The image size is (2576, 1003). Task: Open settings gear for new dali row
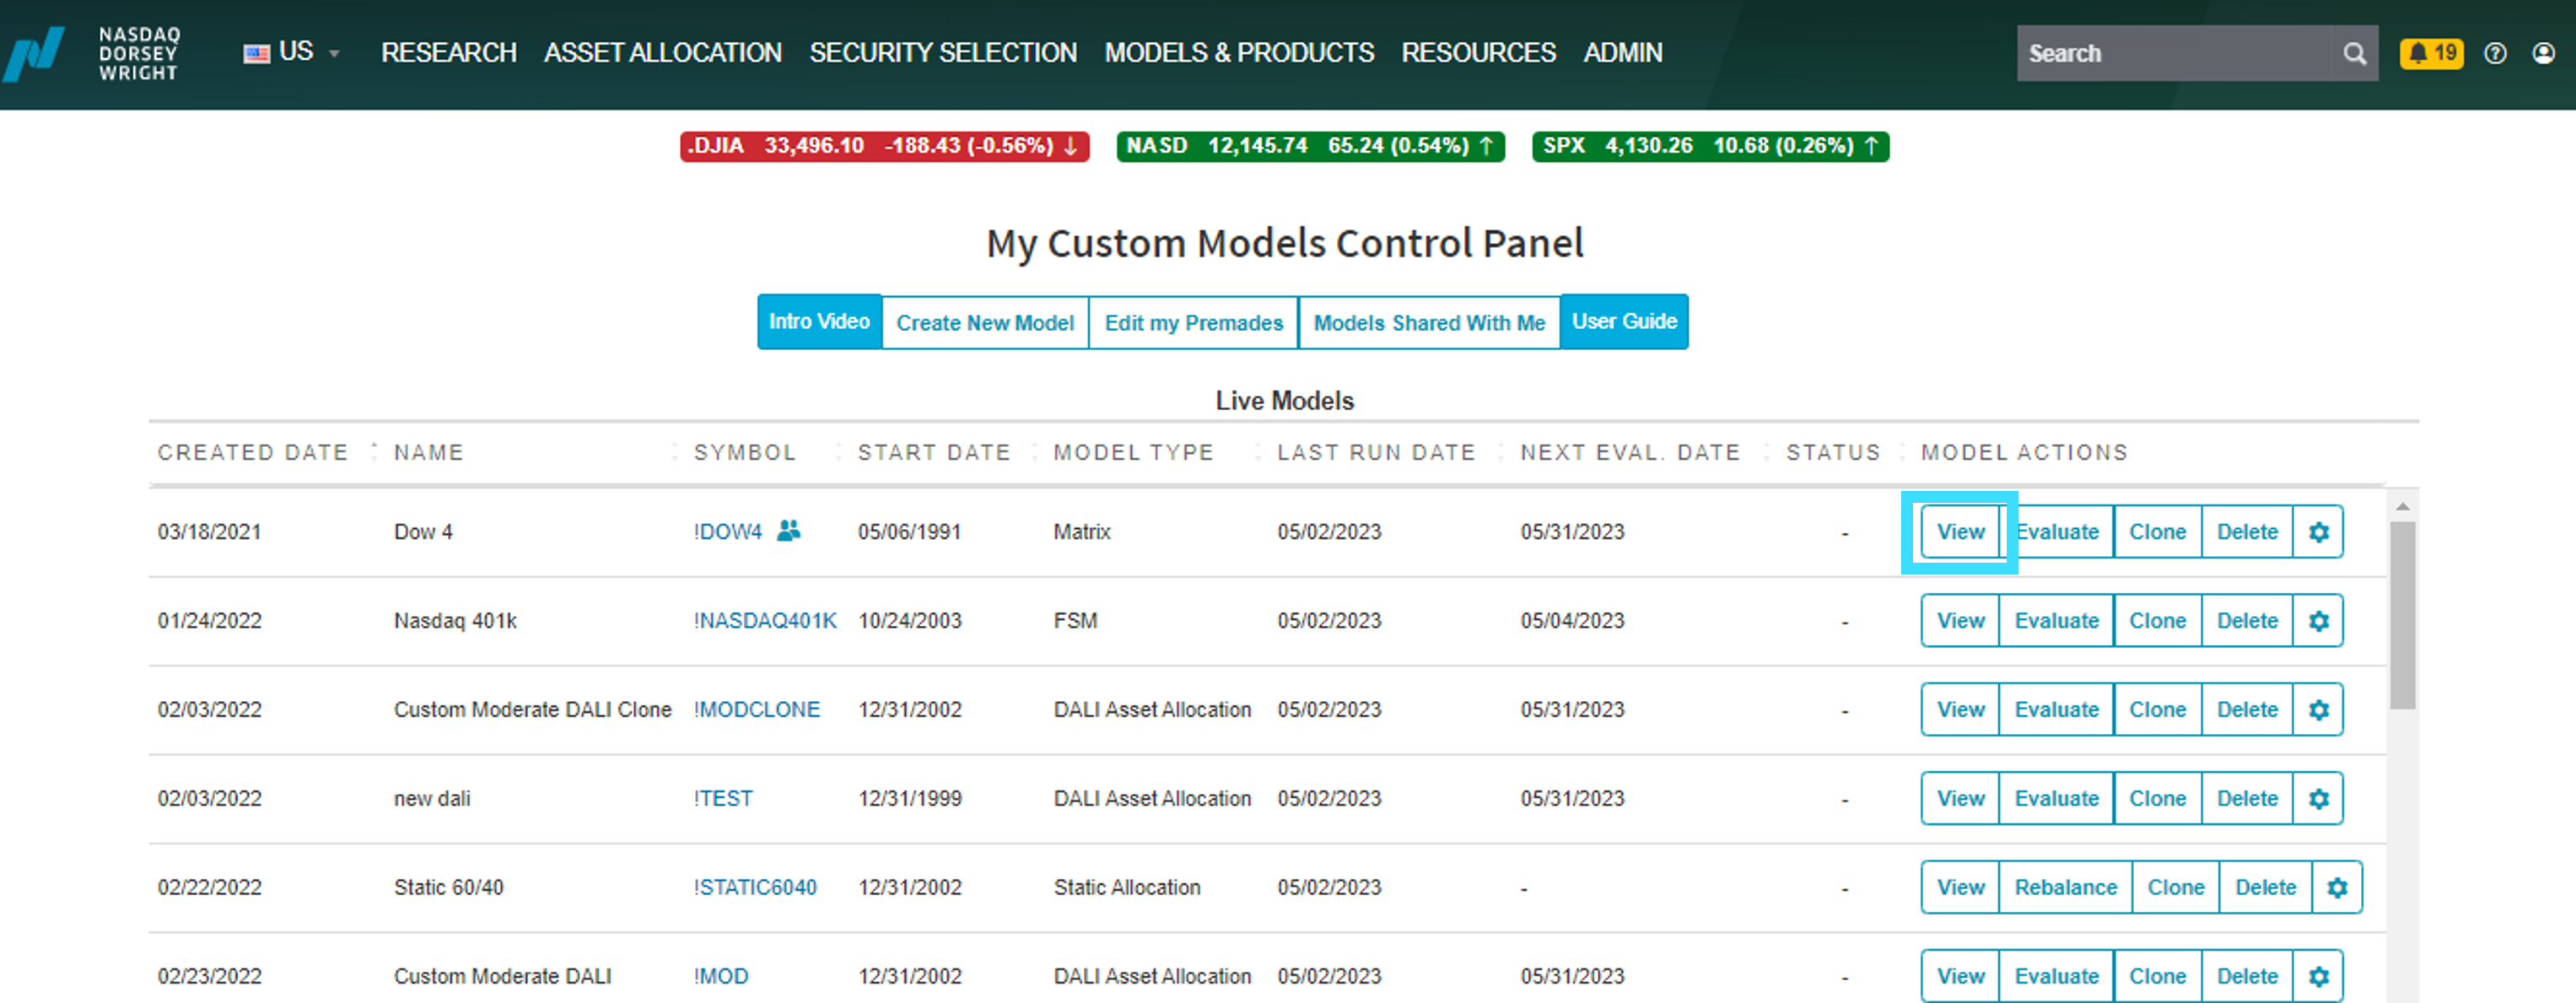click(x=2318, y=799)
